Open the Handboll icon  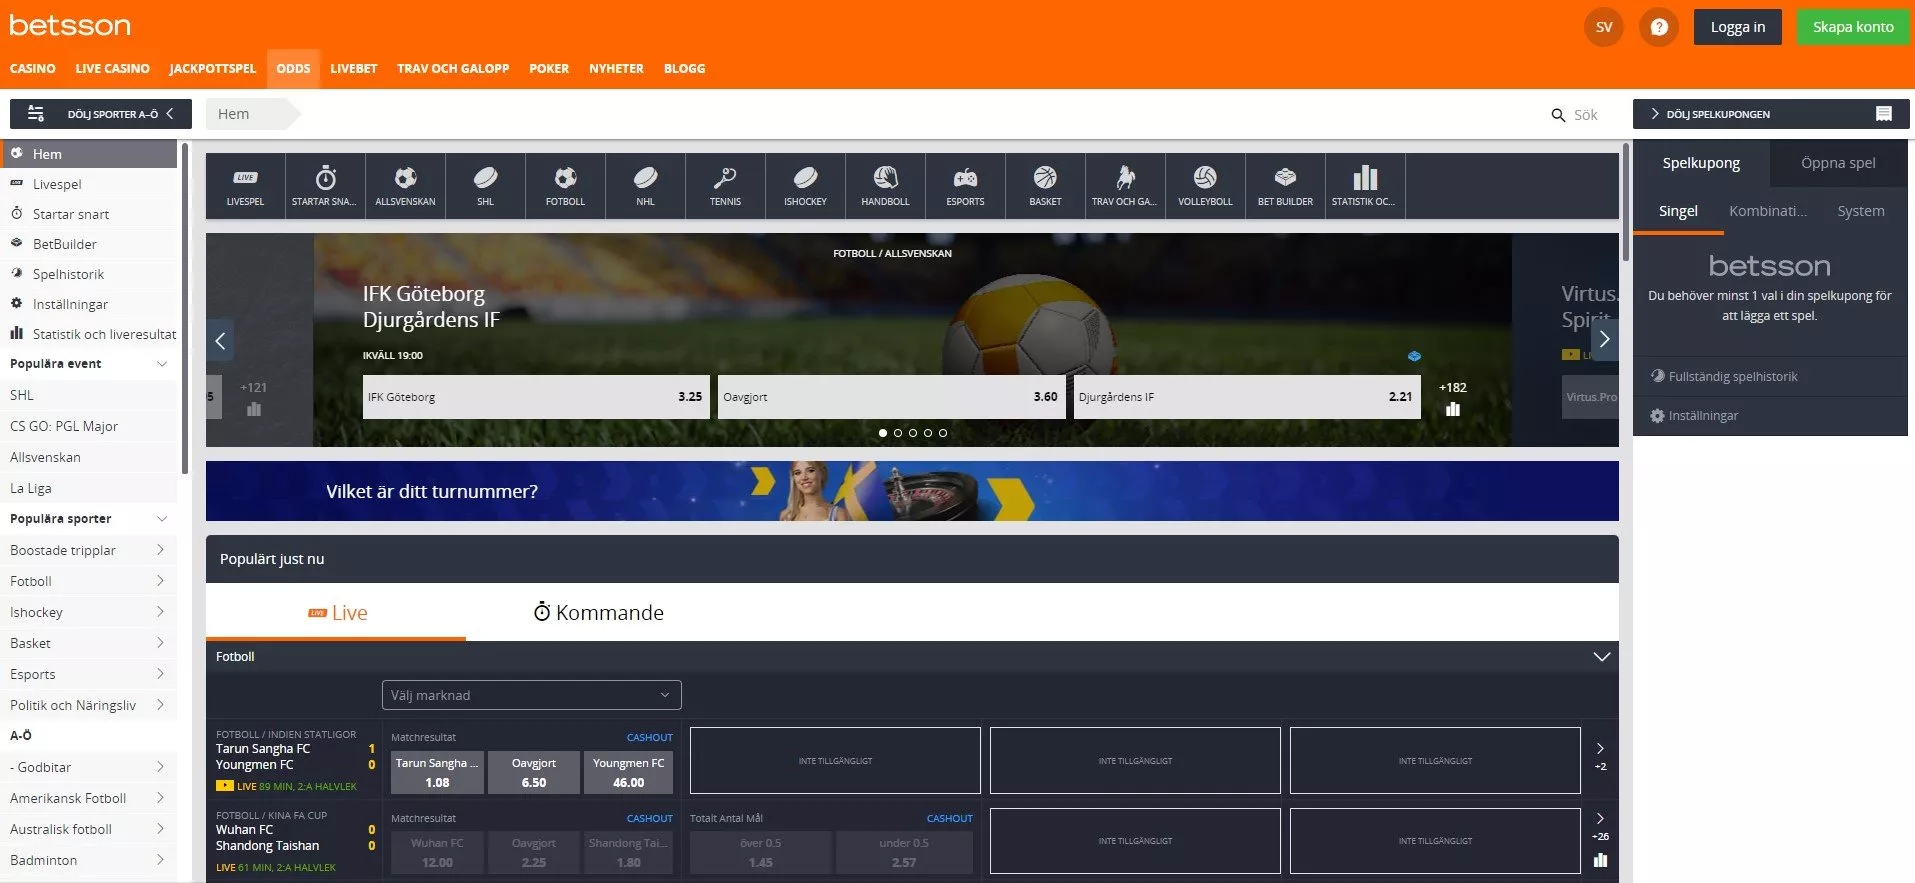point(885,186)
